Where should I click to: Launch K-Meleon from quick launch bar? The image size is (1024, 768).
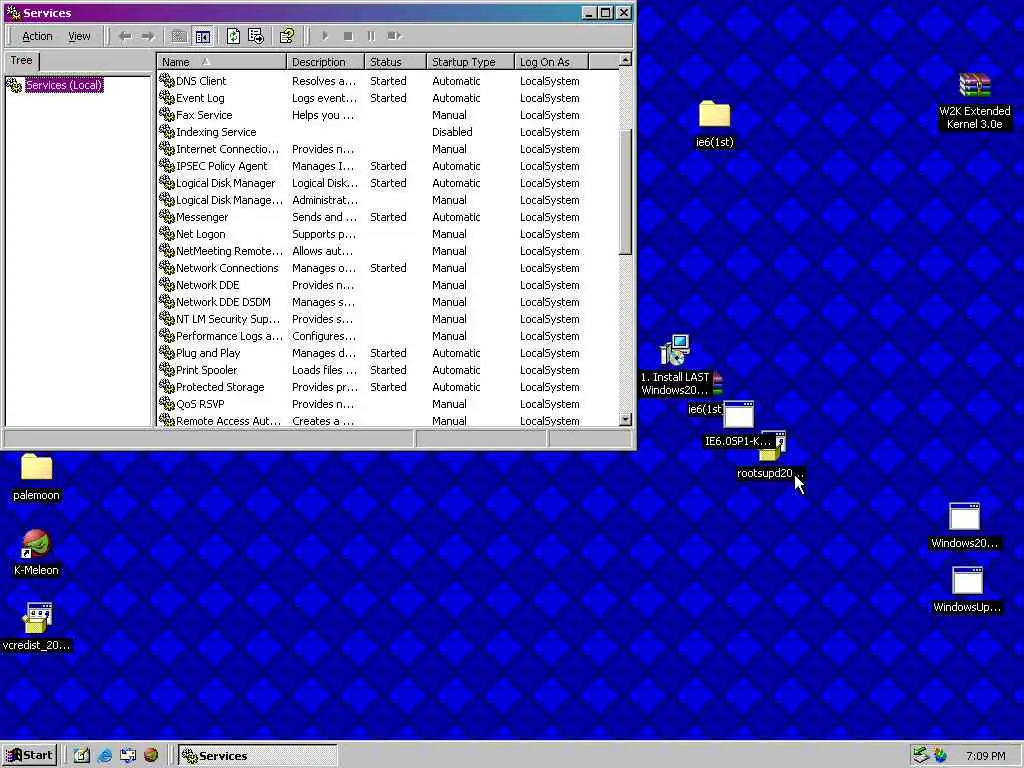point(151,756)
